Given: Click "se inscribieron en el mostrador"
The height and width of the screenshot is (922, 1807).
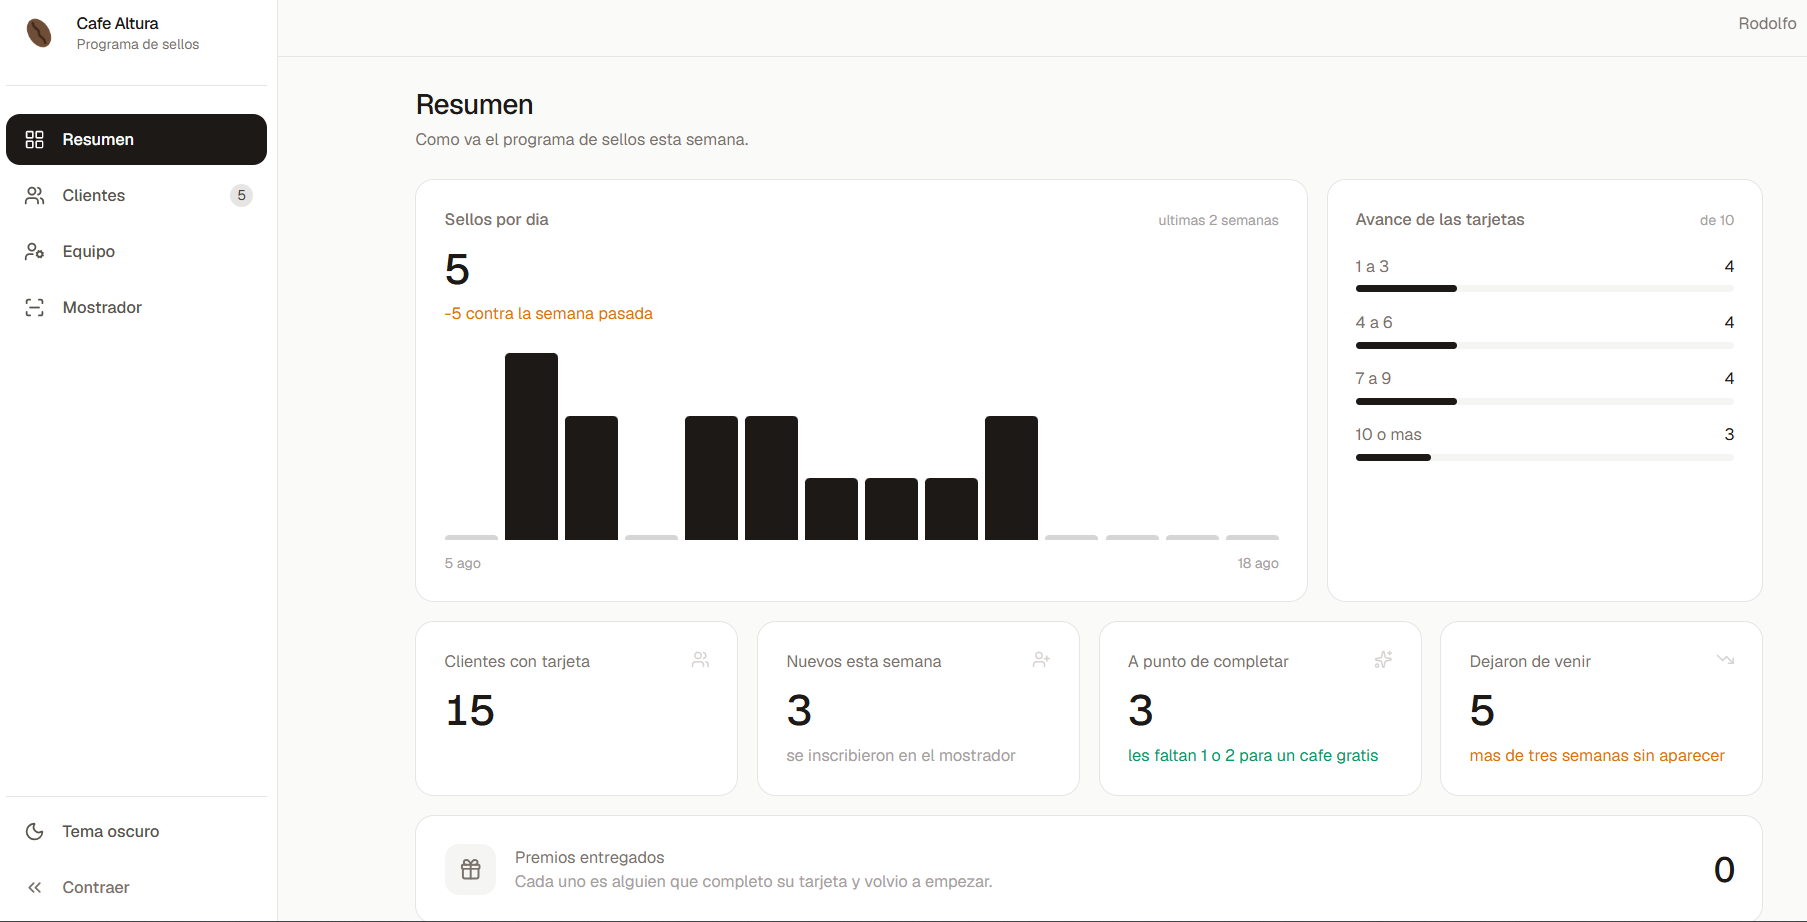Looking at the screenshot, I should click(x=901, y=756).
